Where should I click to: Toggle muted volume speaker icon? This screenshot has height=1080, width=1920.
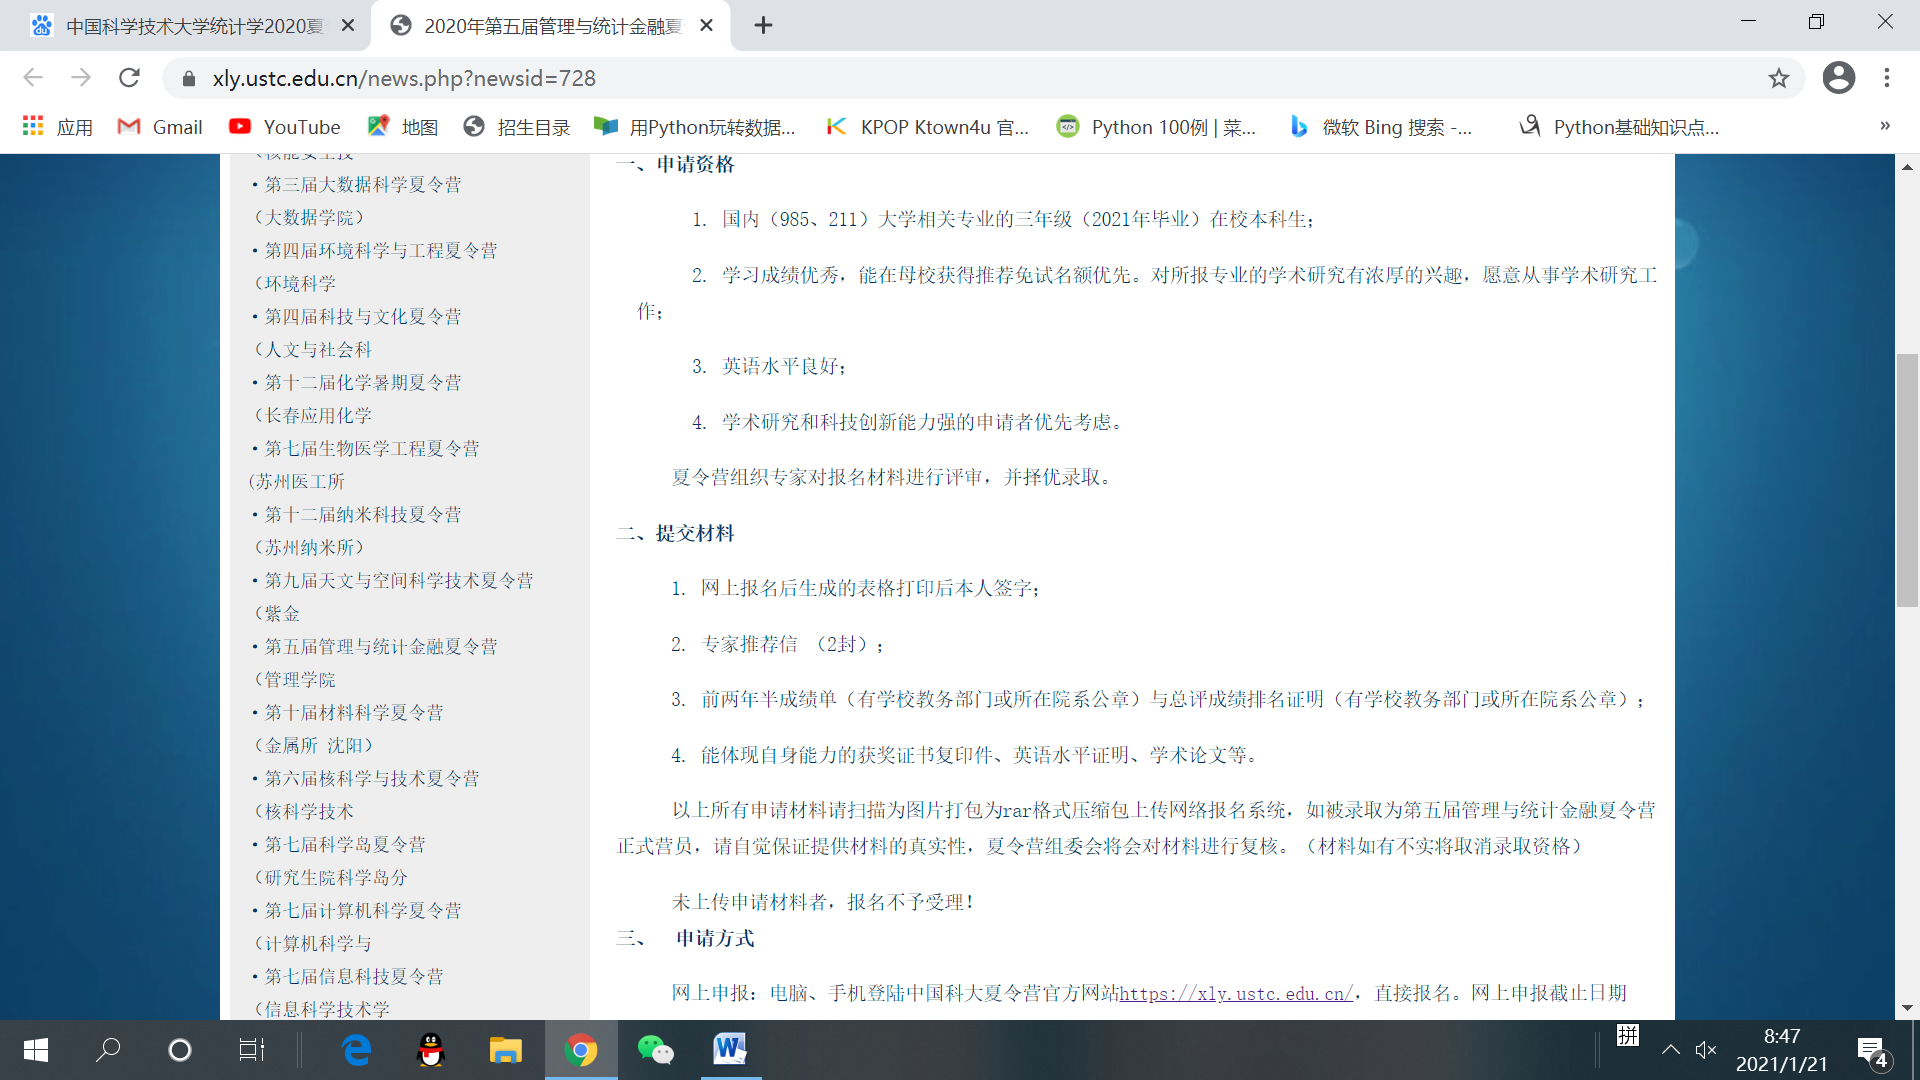point(1706,1049)
